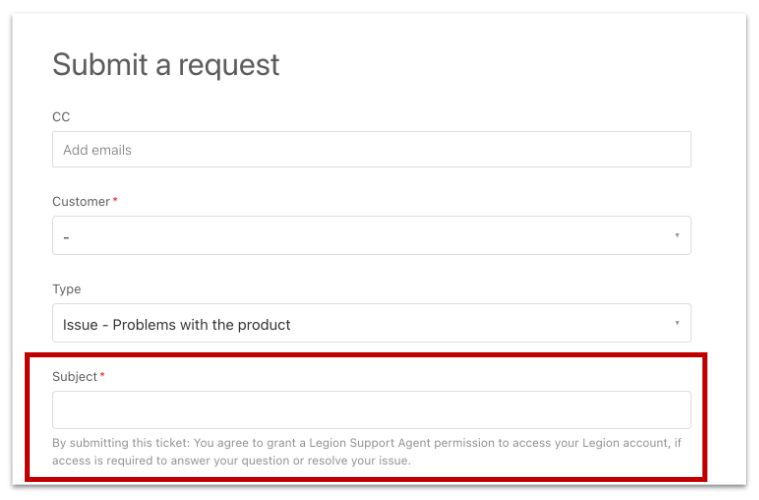This screenshot has height=500, width=759.
Task: Click the dash value in Customer field
Action: [x=66, y=238]
